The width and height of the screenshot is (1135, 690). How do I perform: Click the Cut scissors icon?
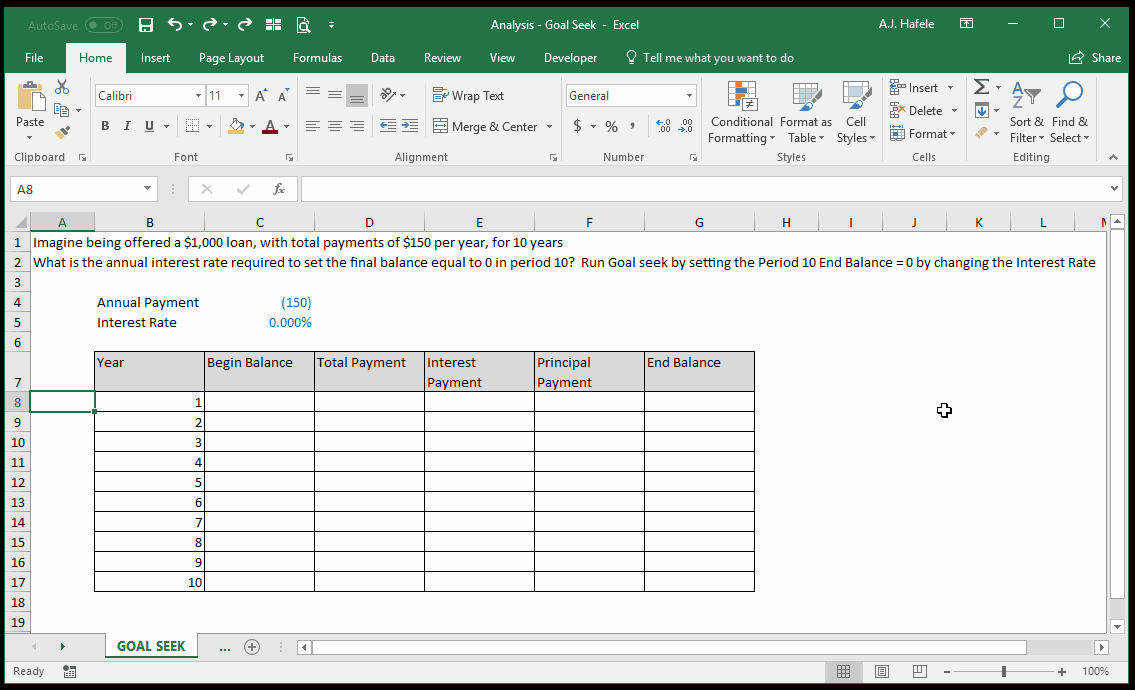[x=62, y=88]
